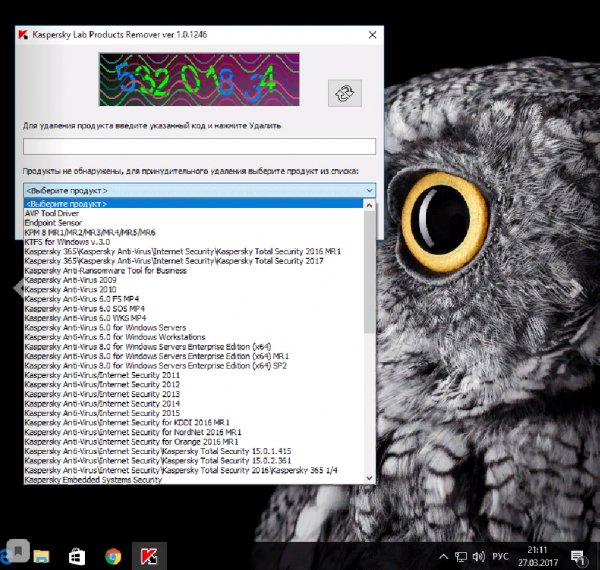The image size is (600, 570).
Task: Open the volume control tray icon
Action: (x=479, y=557)
